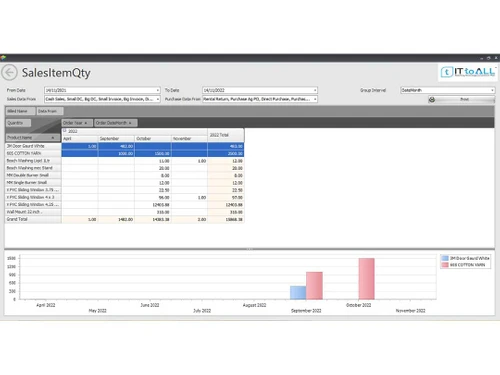Click blue legend swatch for 3M Door Gaurd White
Image resolution: width=500 pixels, height=375 pixels.
point(445,258)
